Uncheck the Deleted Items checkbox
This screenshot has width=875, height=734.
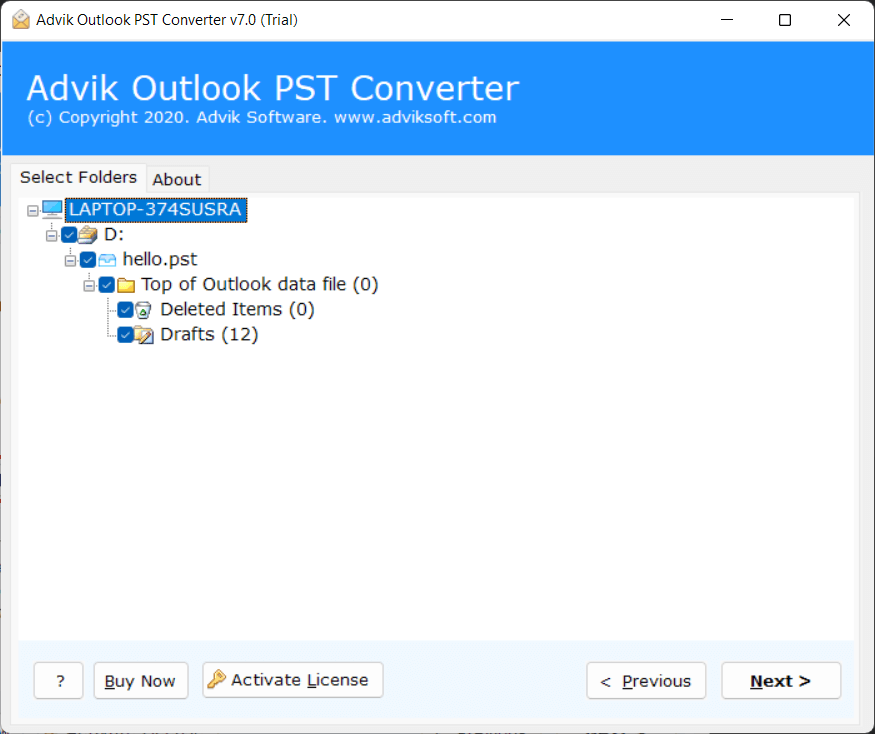[x=126, y=310]
